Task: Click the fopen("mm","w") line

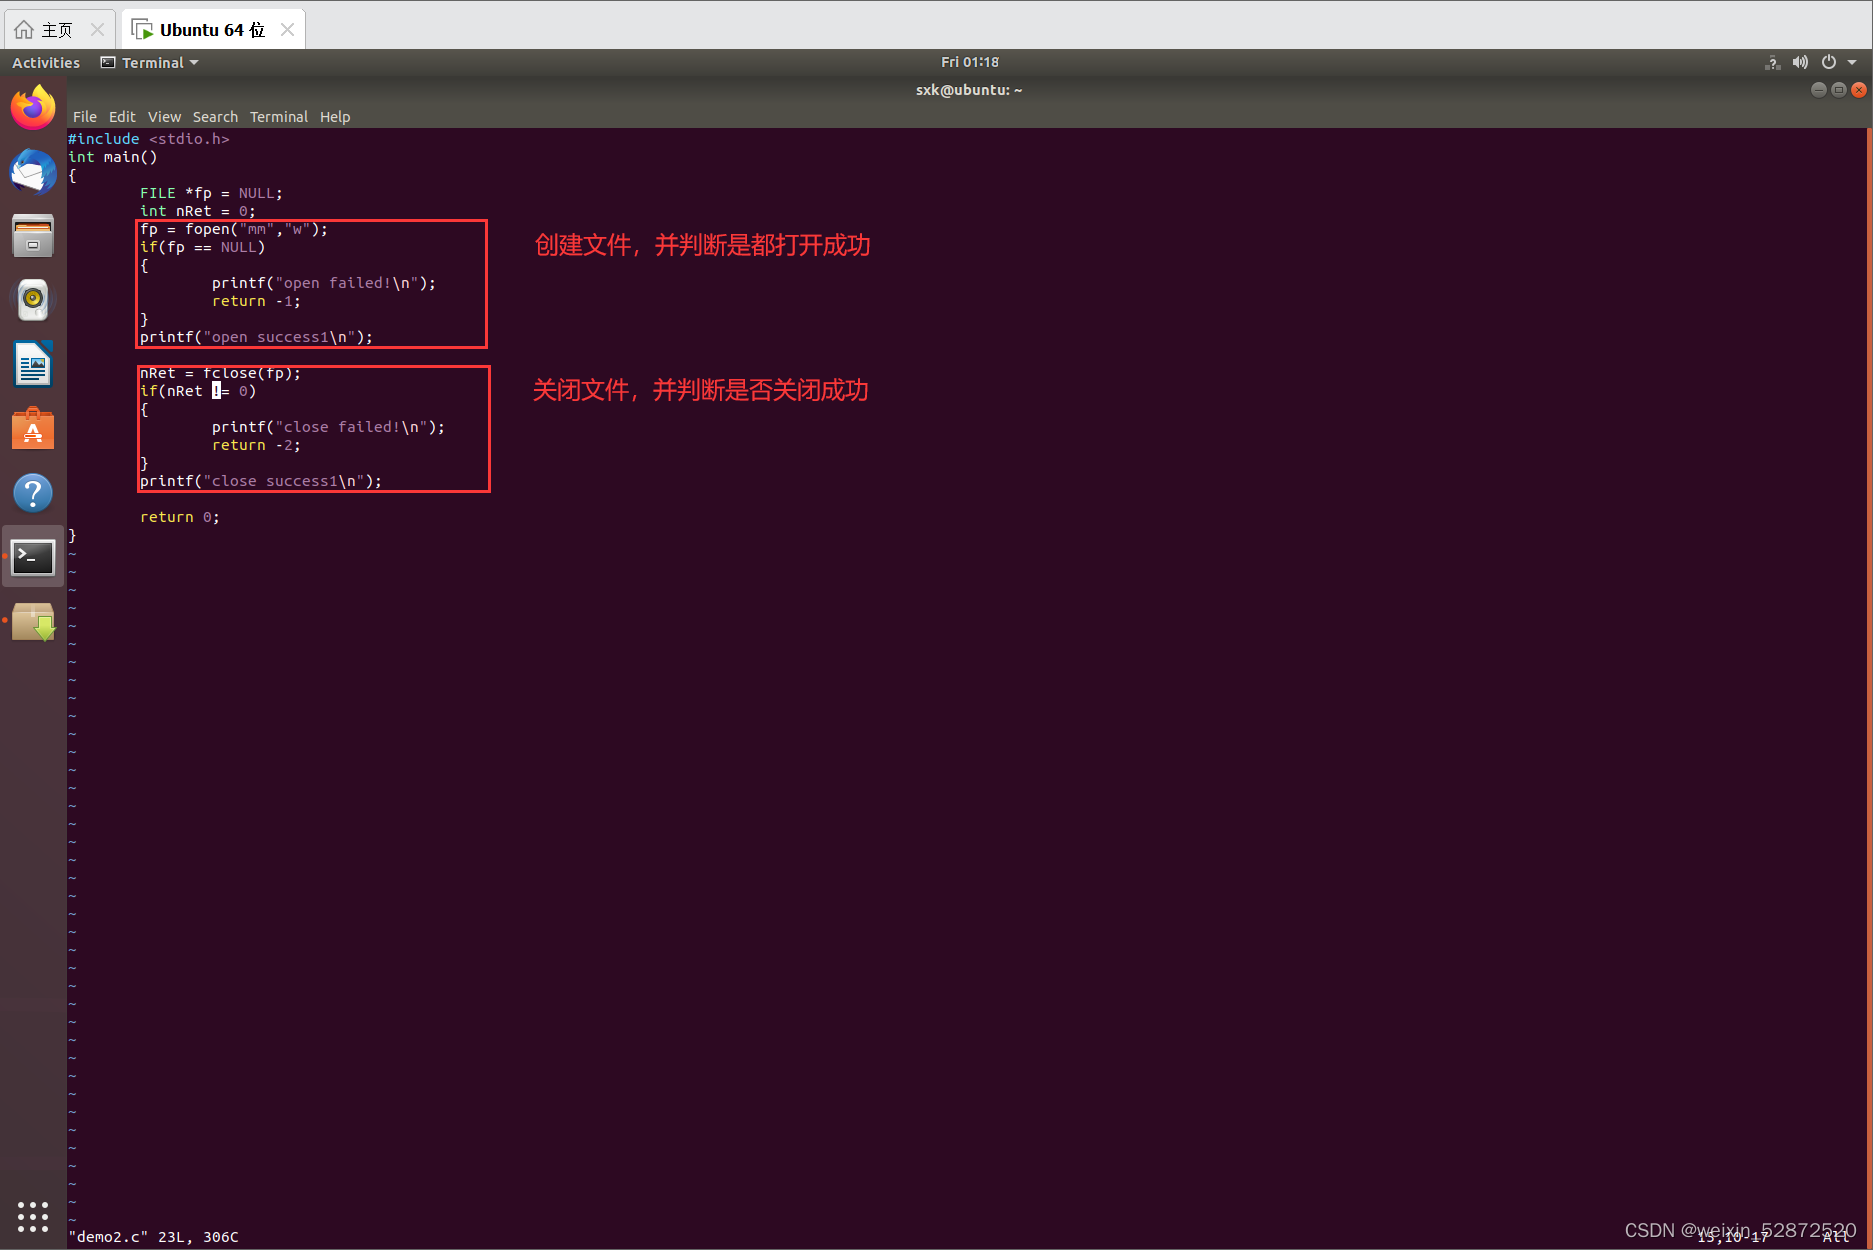Action: coord(234,229)
